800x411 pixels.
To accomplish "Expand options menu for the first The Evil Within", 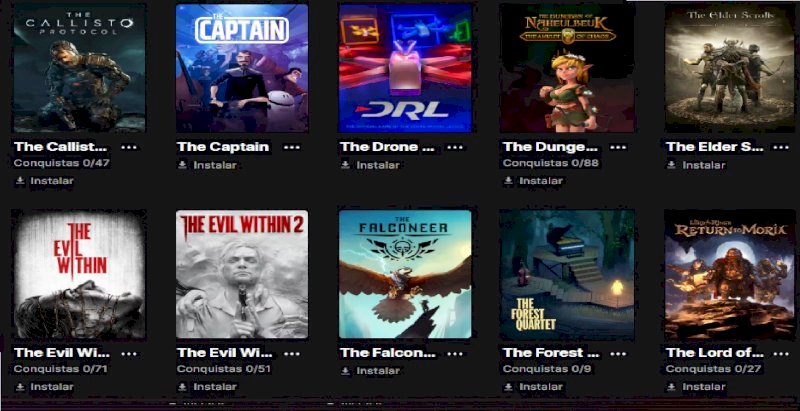I will (129, 353).
